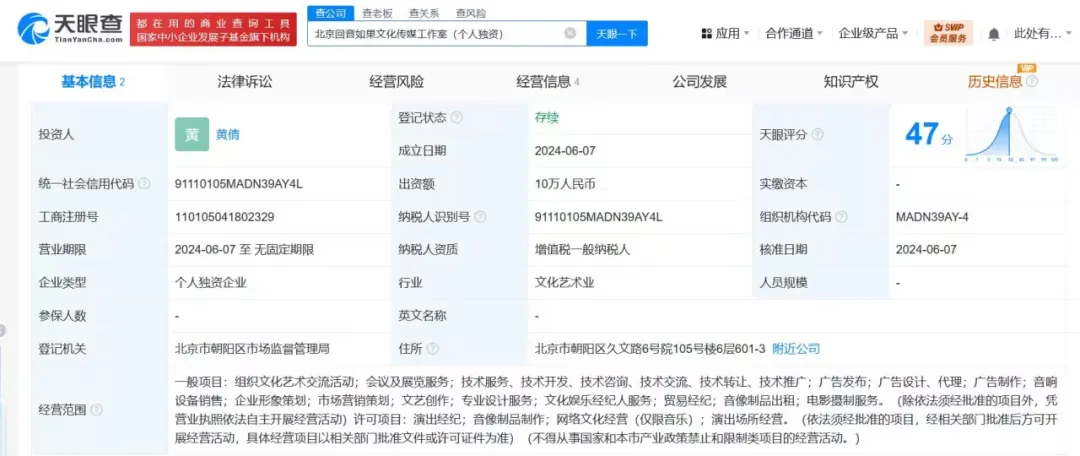Select registration number 110105041802329

tap(225, 217)
